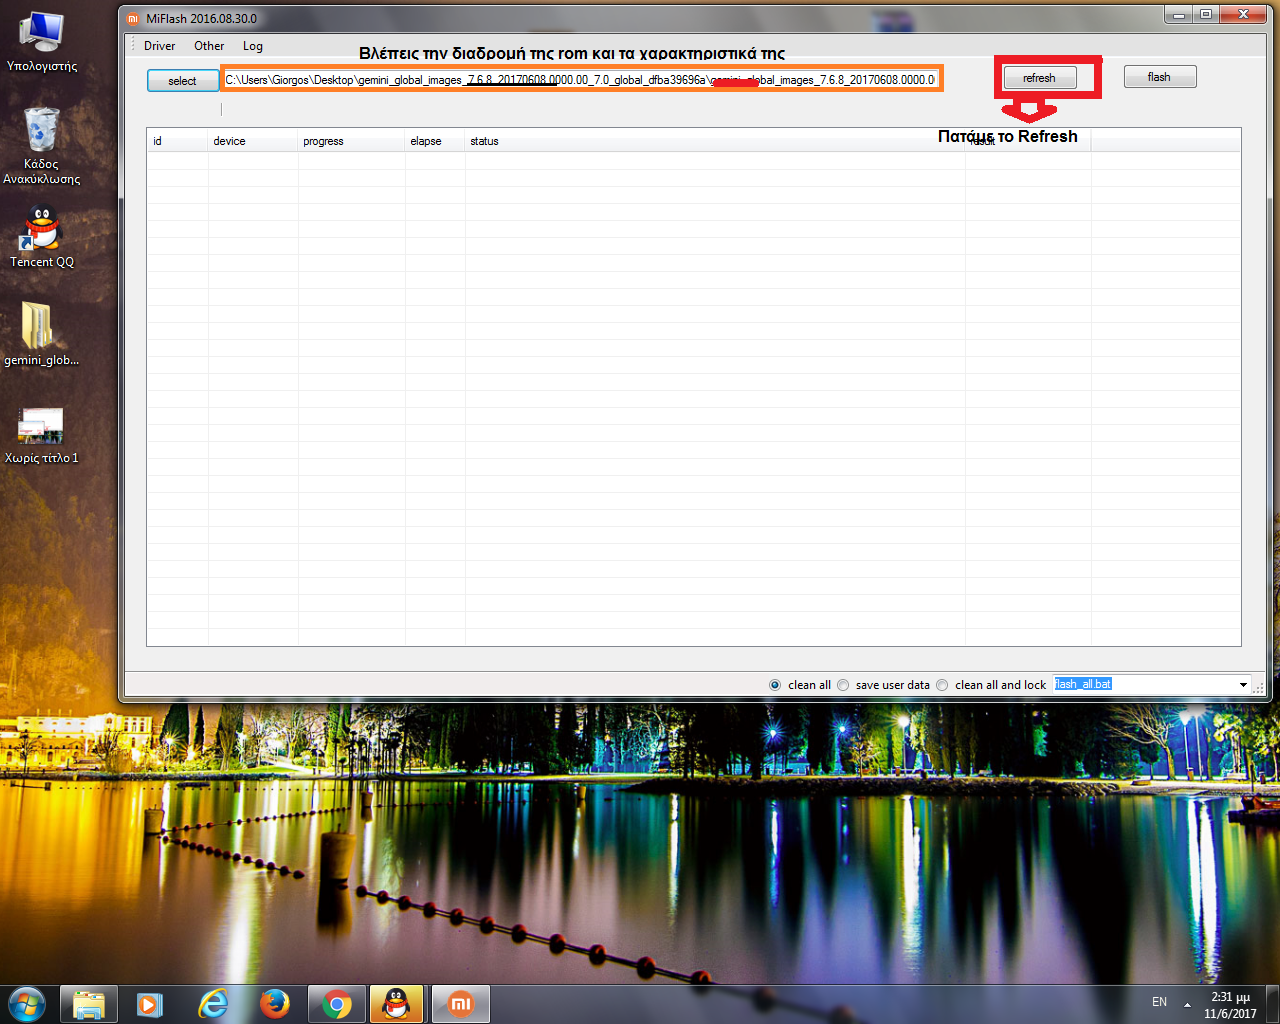Show hidden icons in the system tray
This screenshot has height=1024, width=1280.
pos(1187,1004)
